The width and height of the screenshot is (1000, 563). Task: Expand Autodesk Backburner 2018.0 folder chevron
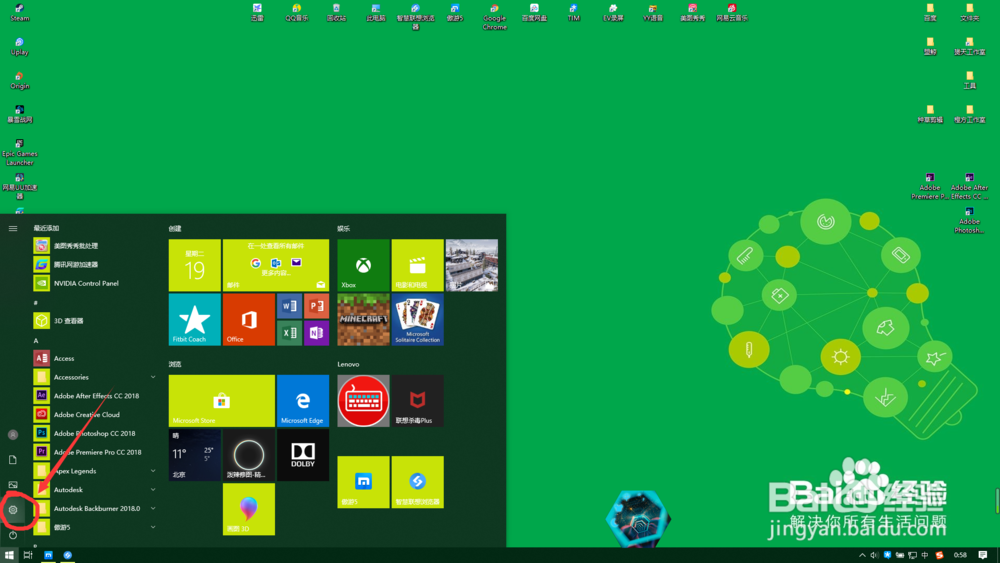[x=153, y=508]
